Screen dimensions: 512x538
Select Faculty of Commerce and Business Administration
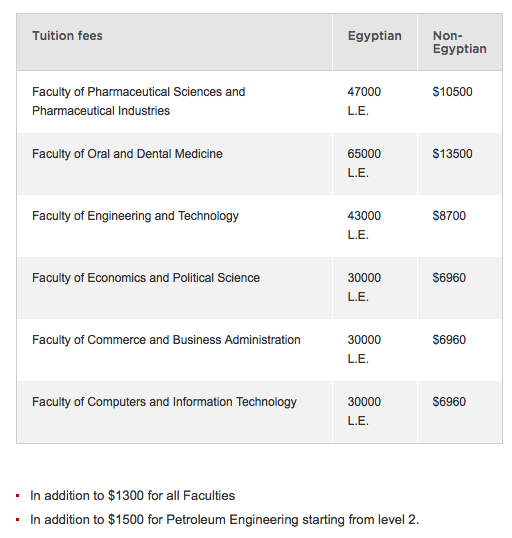pos(166,340)
